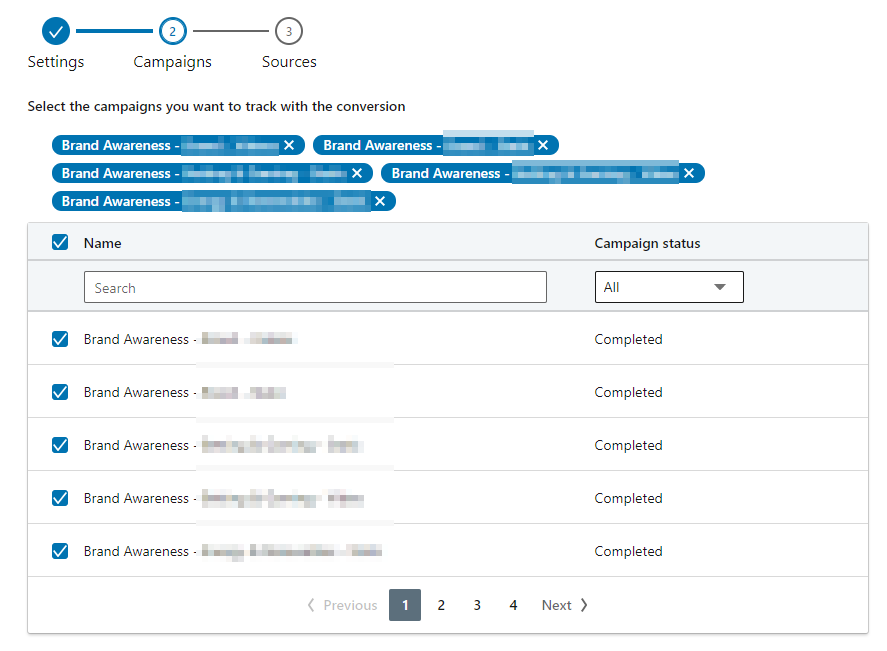Click the Settings step label
The width and height of the screenshot is (887, 651).
coord(55,62)
